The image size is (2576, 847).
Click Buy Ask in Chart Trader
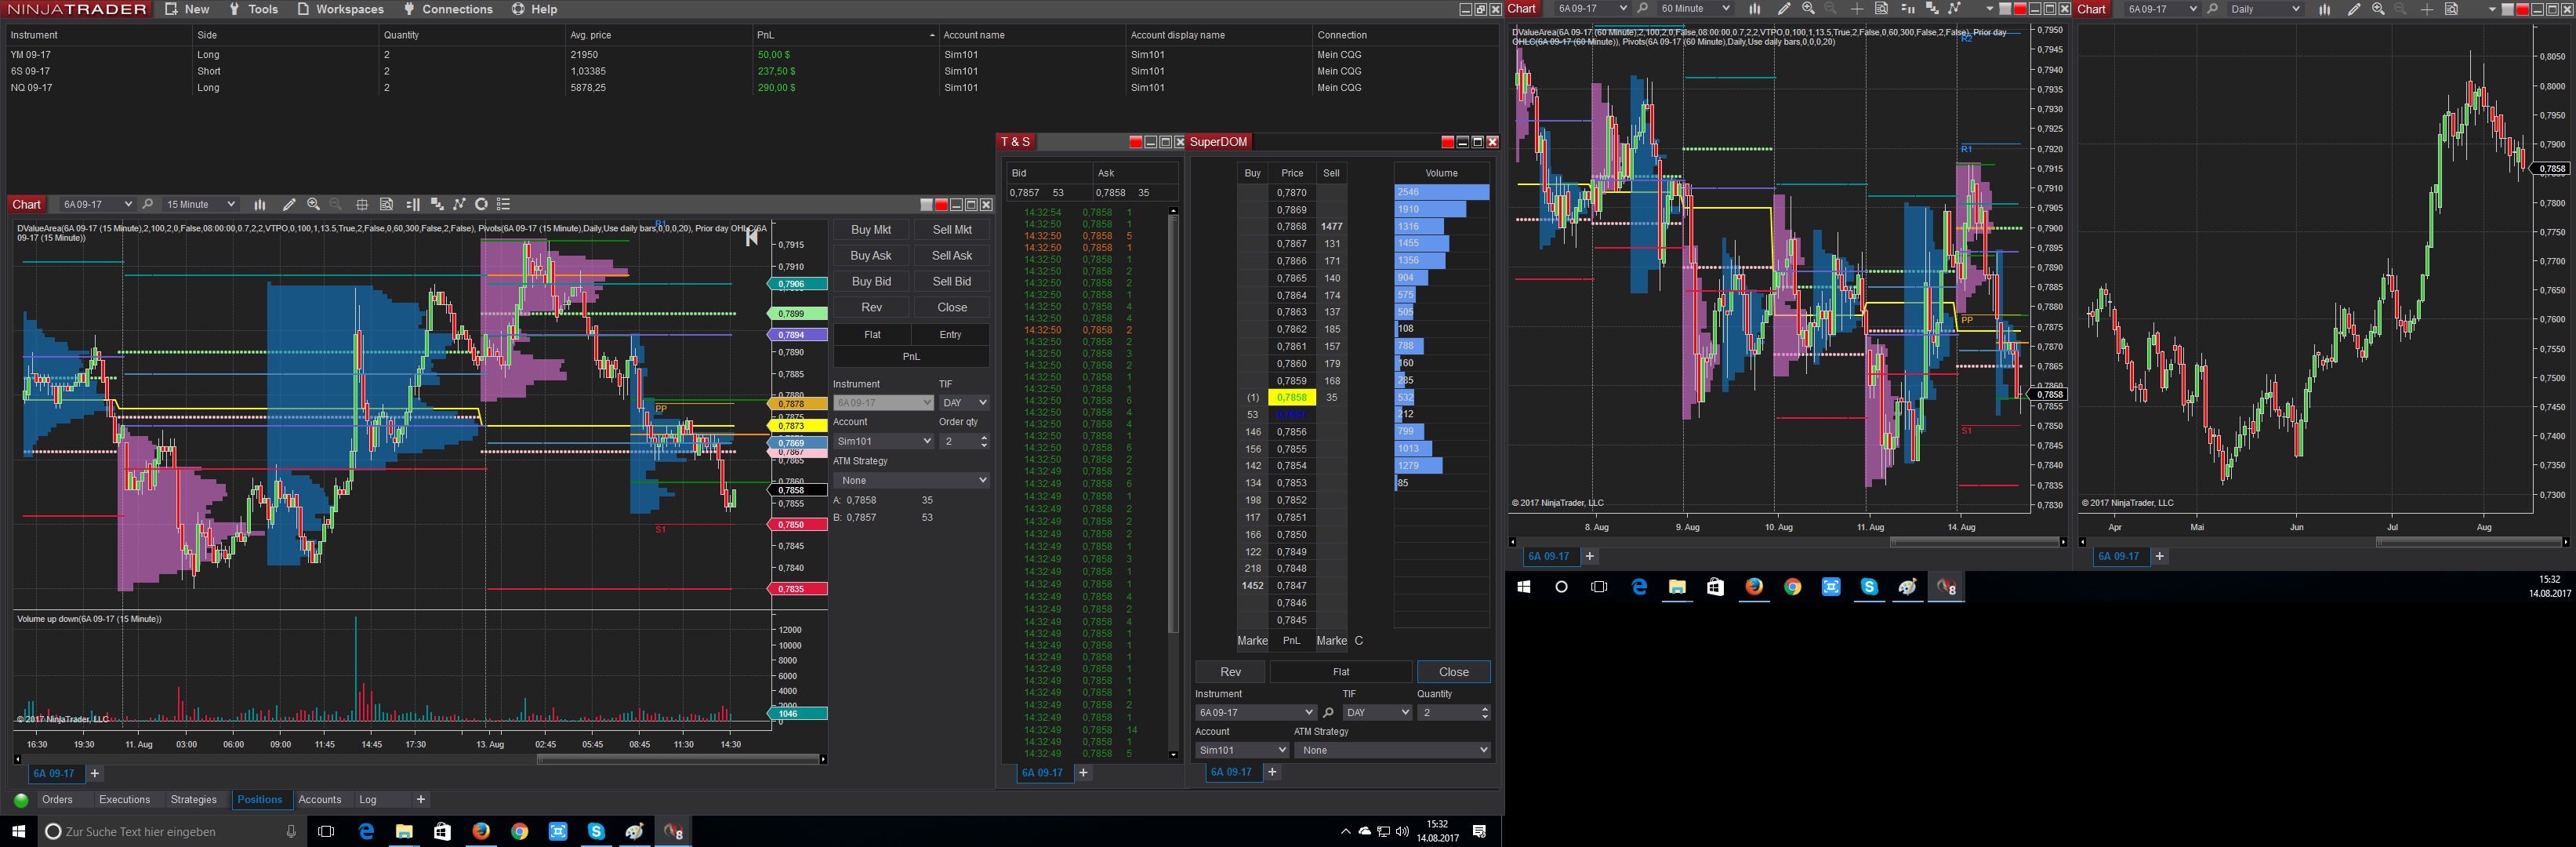pyautogui.click(x=871, y=256)
